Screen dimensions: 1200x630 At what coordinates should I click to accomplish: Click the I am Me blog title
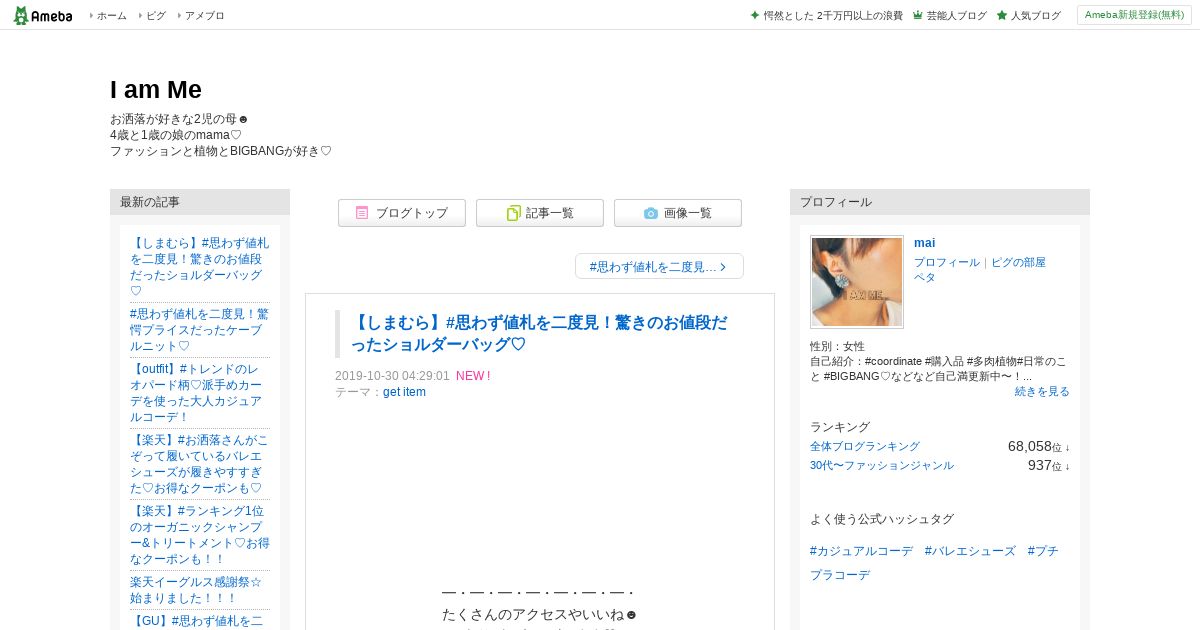tap(156, 89)
